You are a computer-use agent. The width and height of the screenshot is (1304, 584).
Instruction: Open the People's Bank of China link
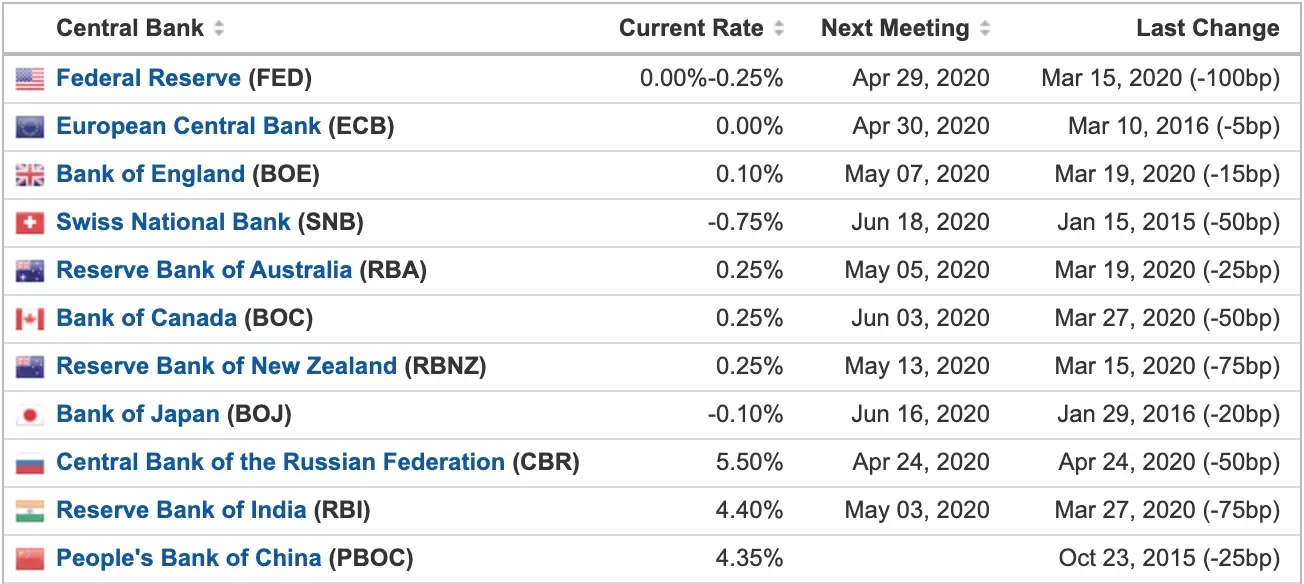[190, 558]
